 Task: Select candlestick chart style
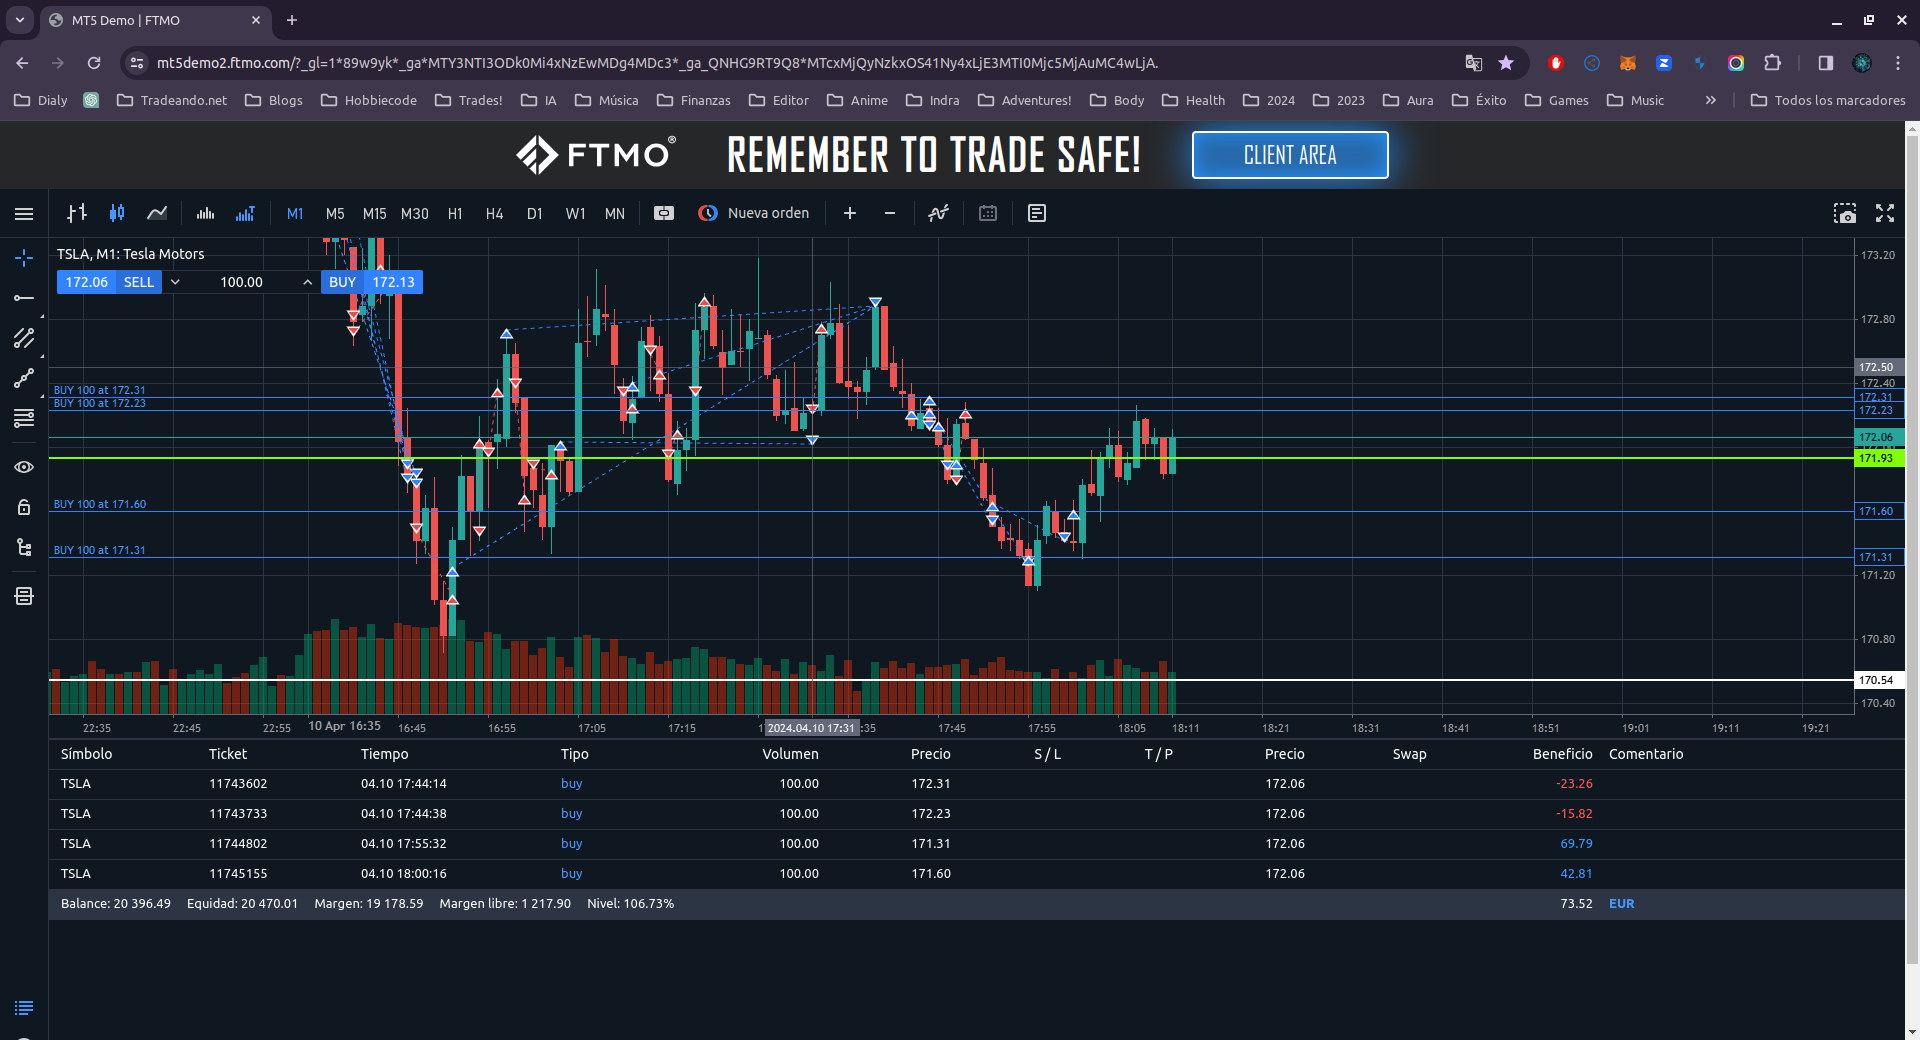click(x=117, y=213)
